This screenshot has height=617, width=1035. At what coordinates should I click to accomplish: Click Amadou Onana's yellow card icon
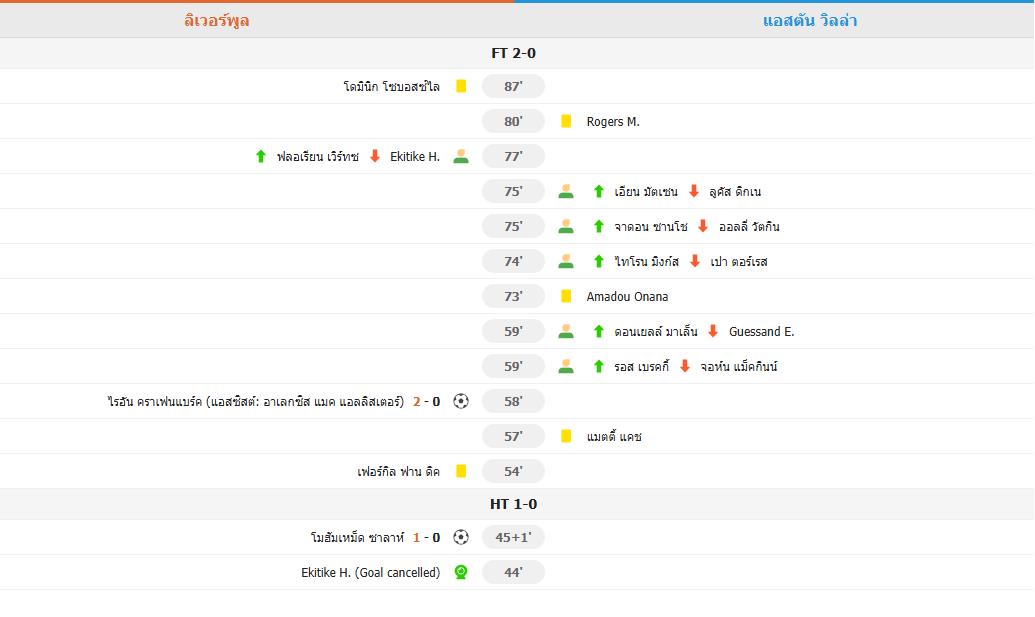pos(566,296)
